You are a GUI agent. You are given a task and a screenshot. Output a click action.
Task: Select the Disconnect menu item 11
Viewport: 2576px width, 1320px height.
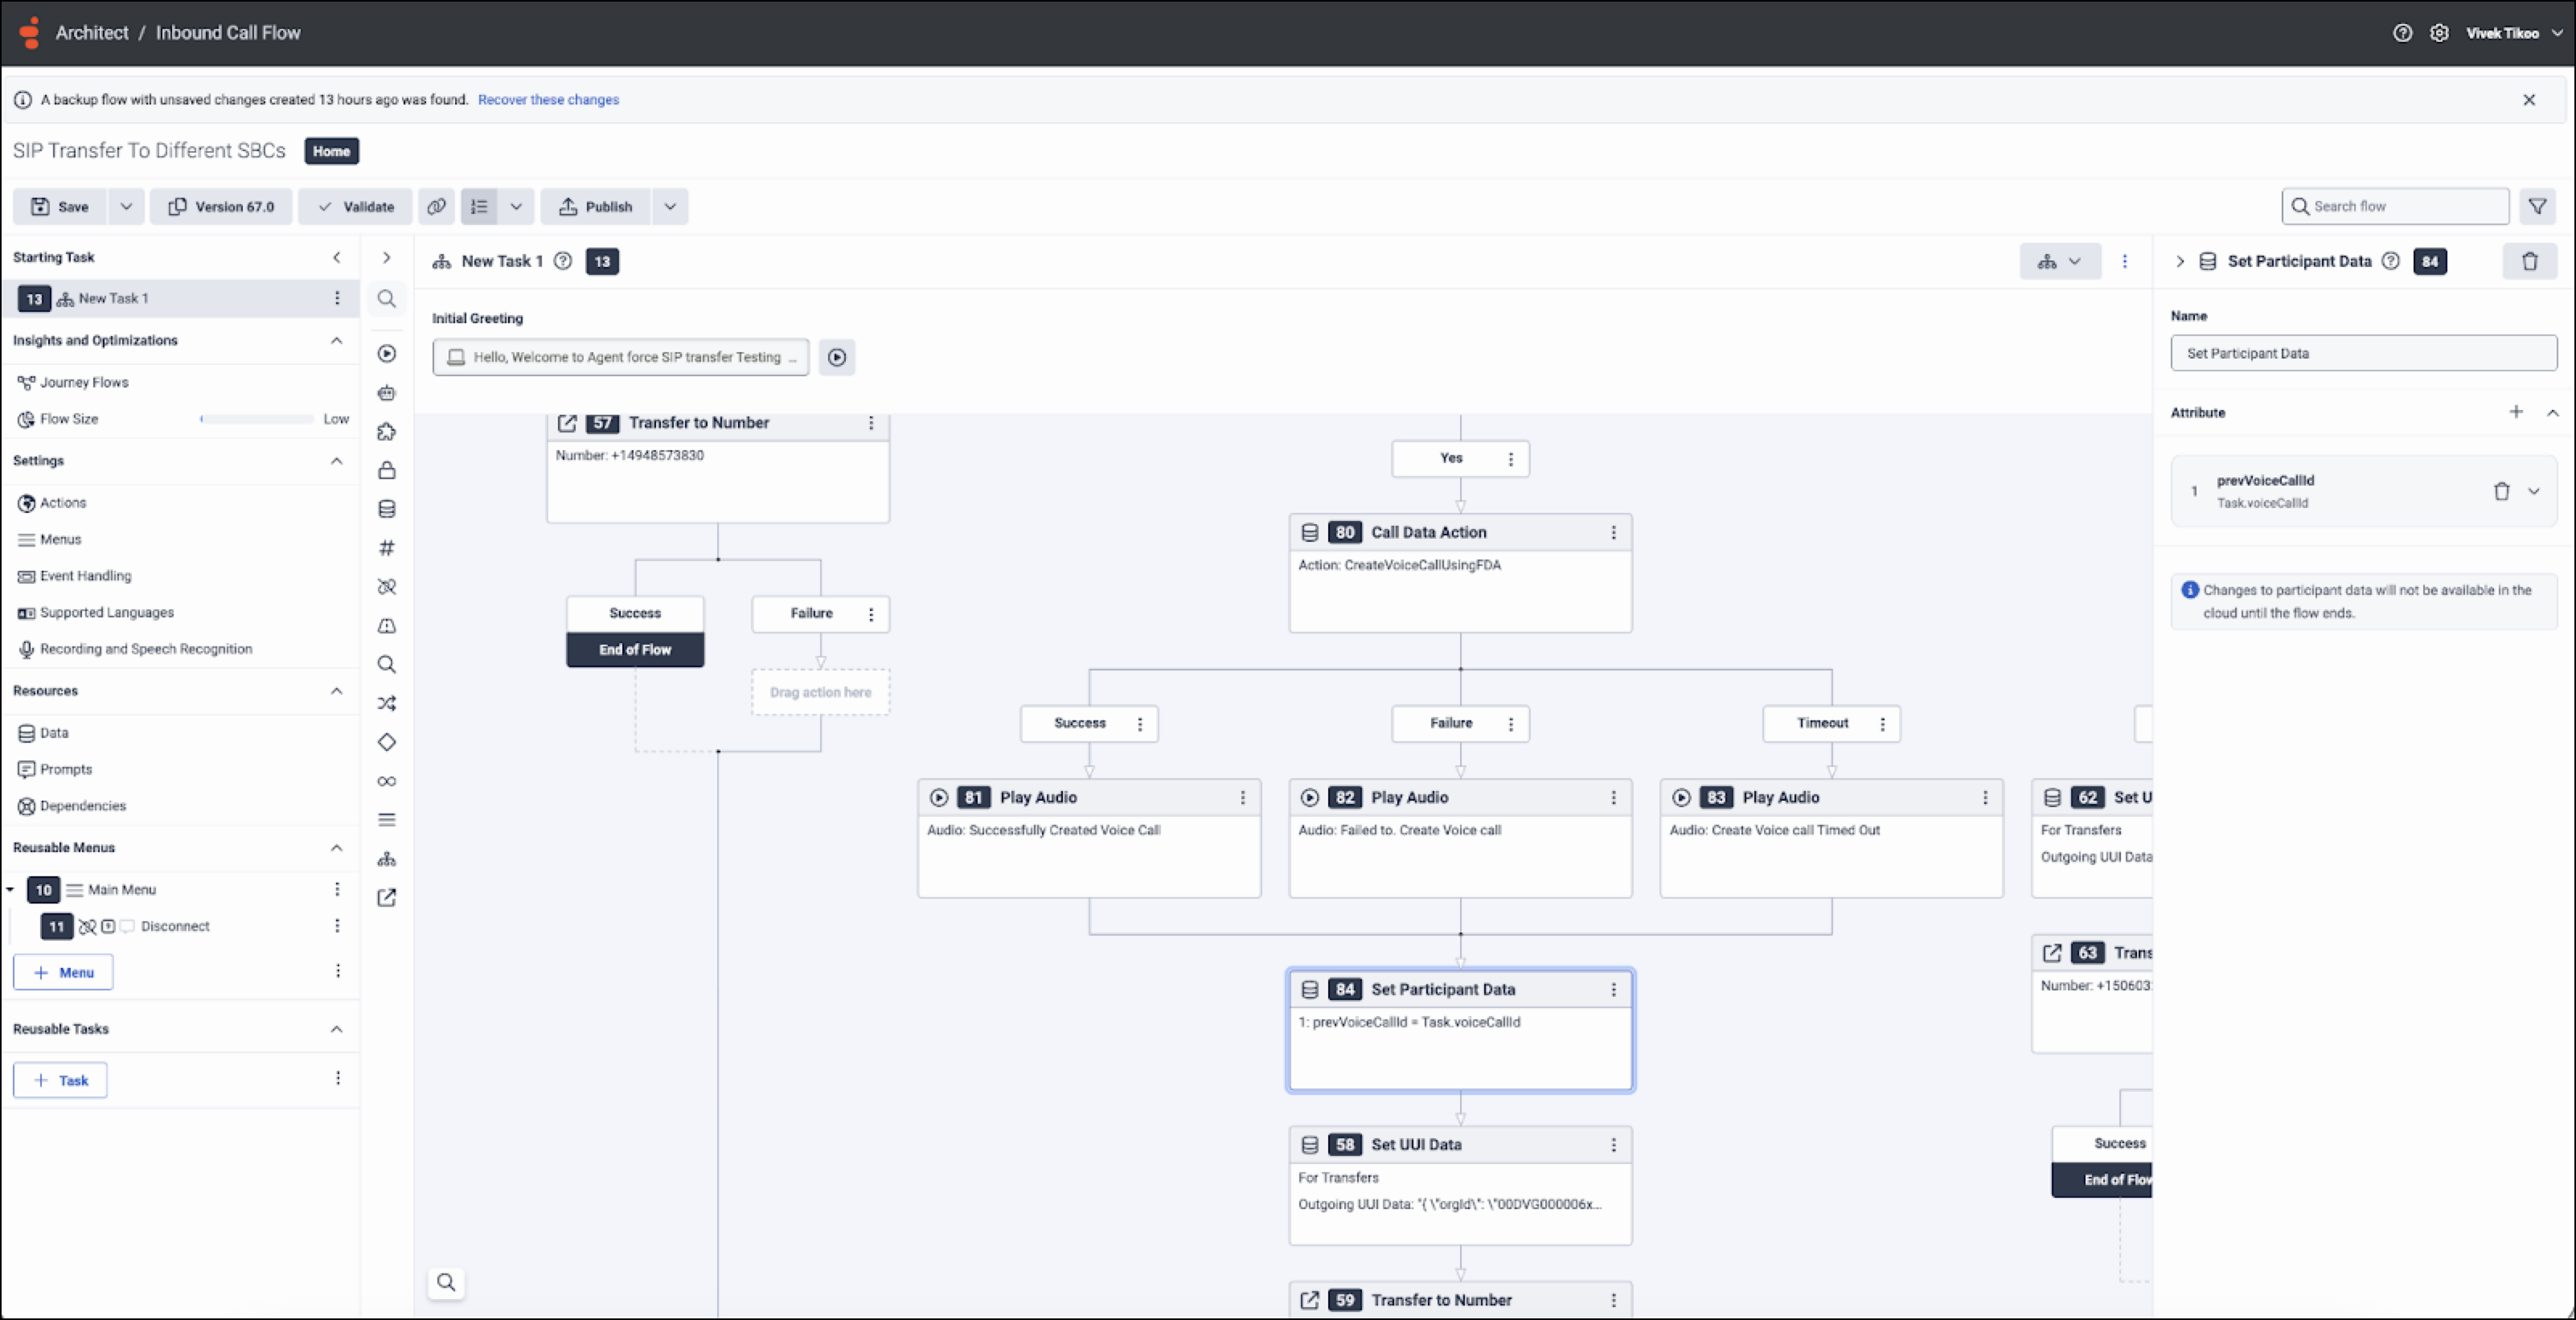tap(175, 926)
